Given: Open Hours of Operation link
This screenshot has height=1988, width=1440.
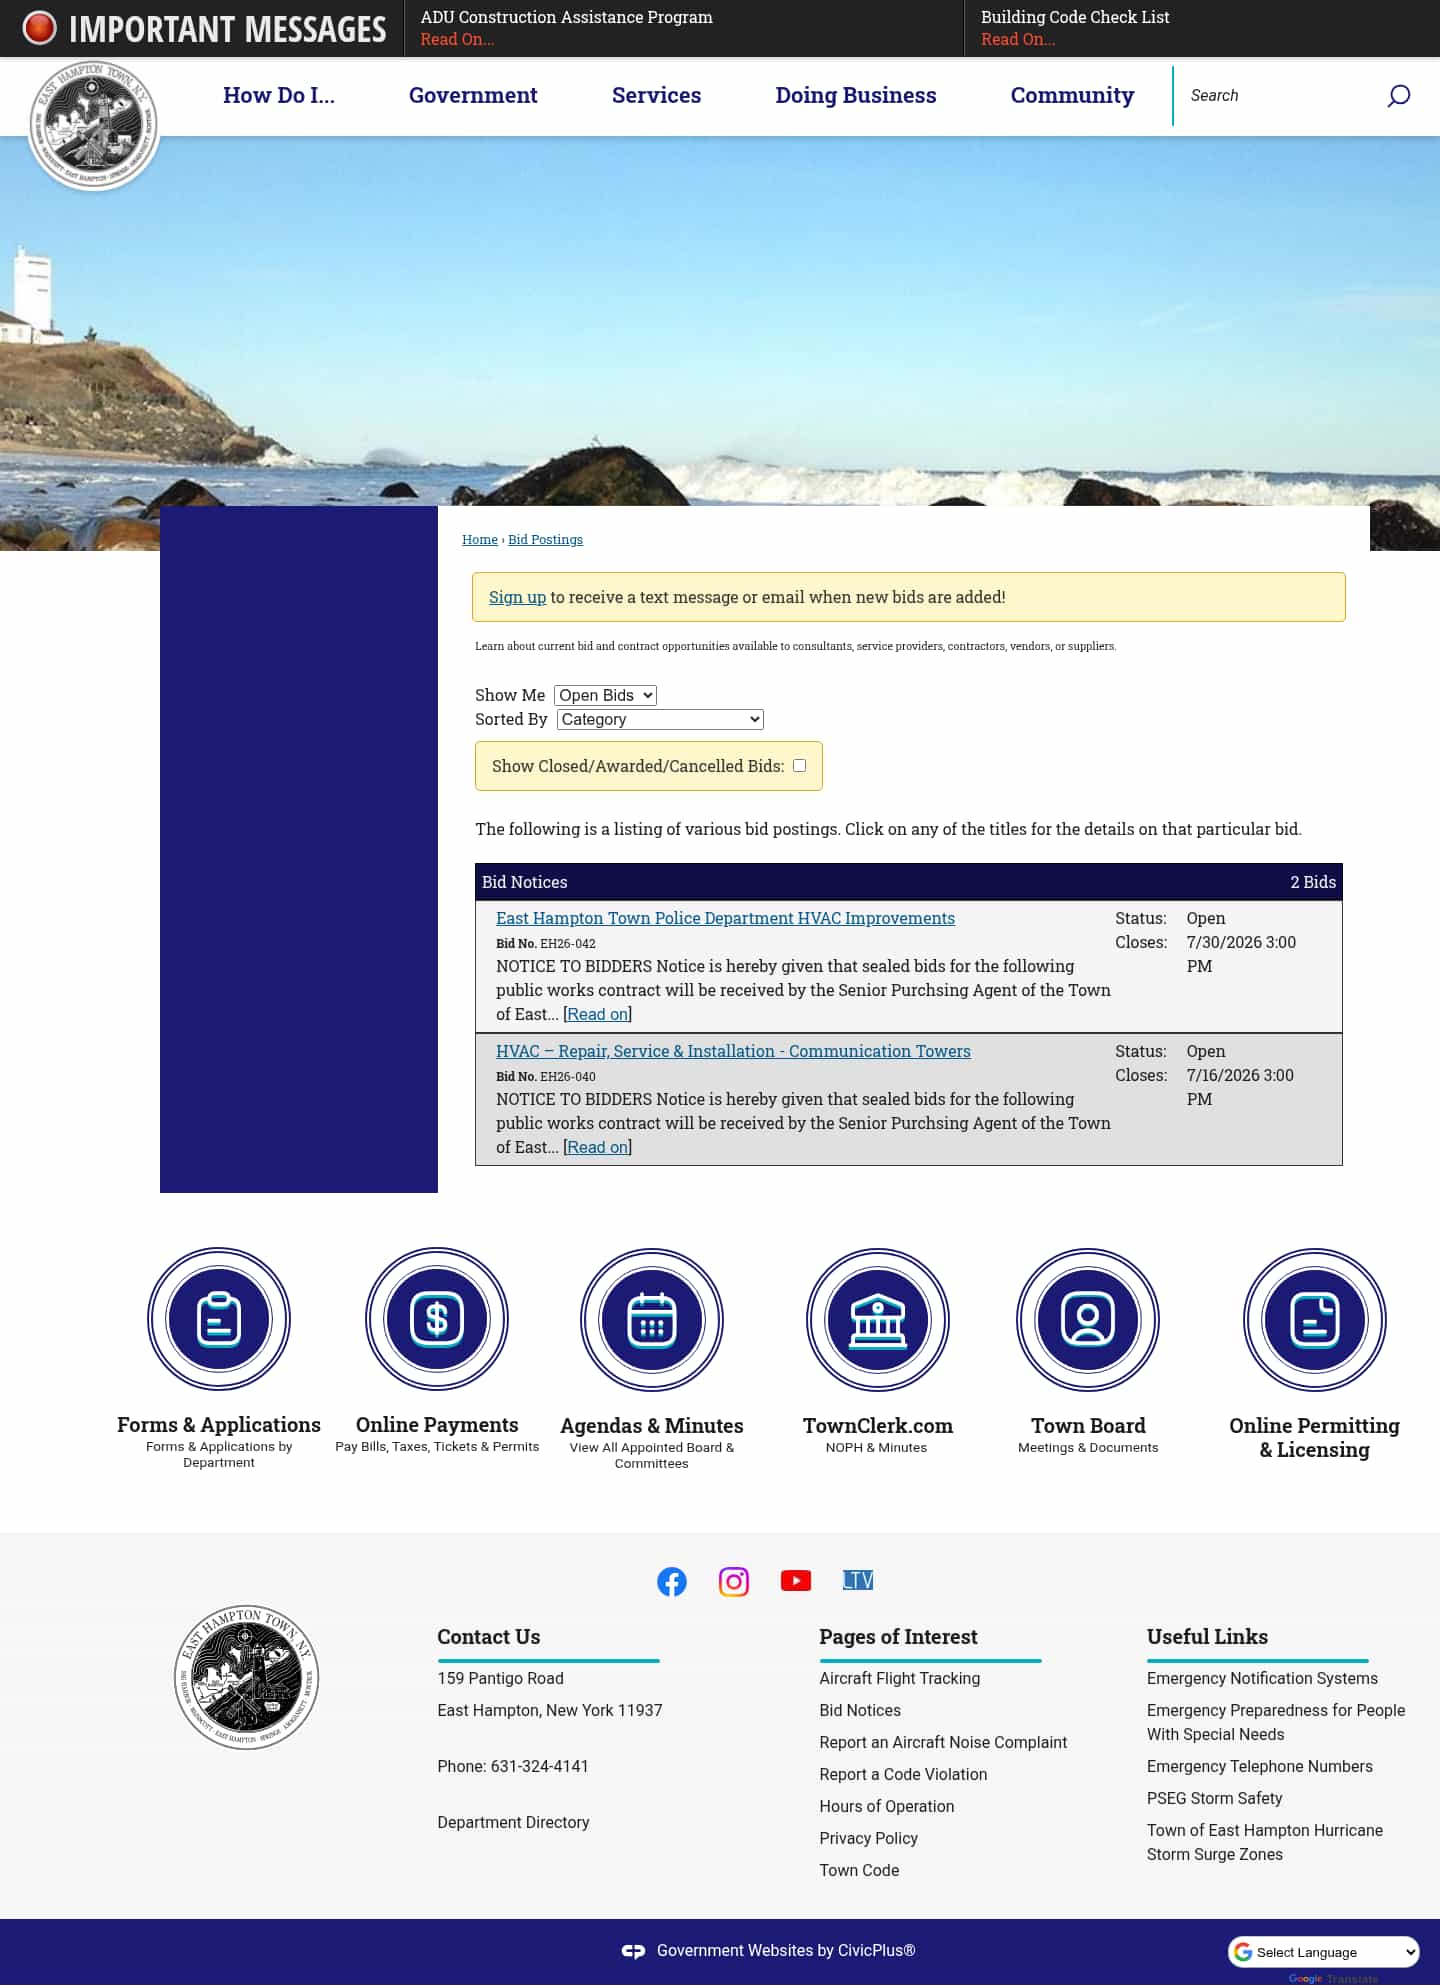Looking at the screenshot, I should pos(887,1807).
